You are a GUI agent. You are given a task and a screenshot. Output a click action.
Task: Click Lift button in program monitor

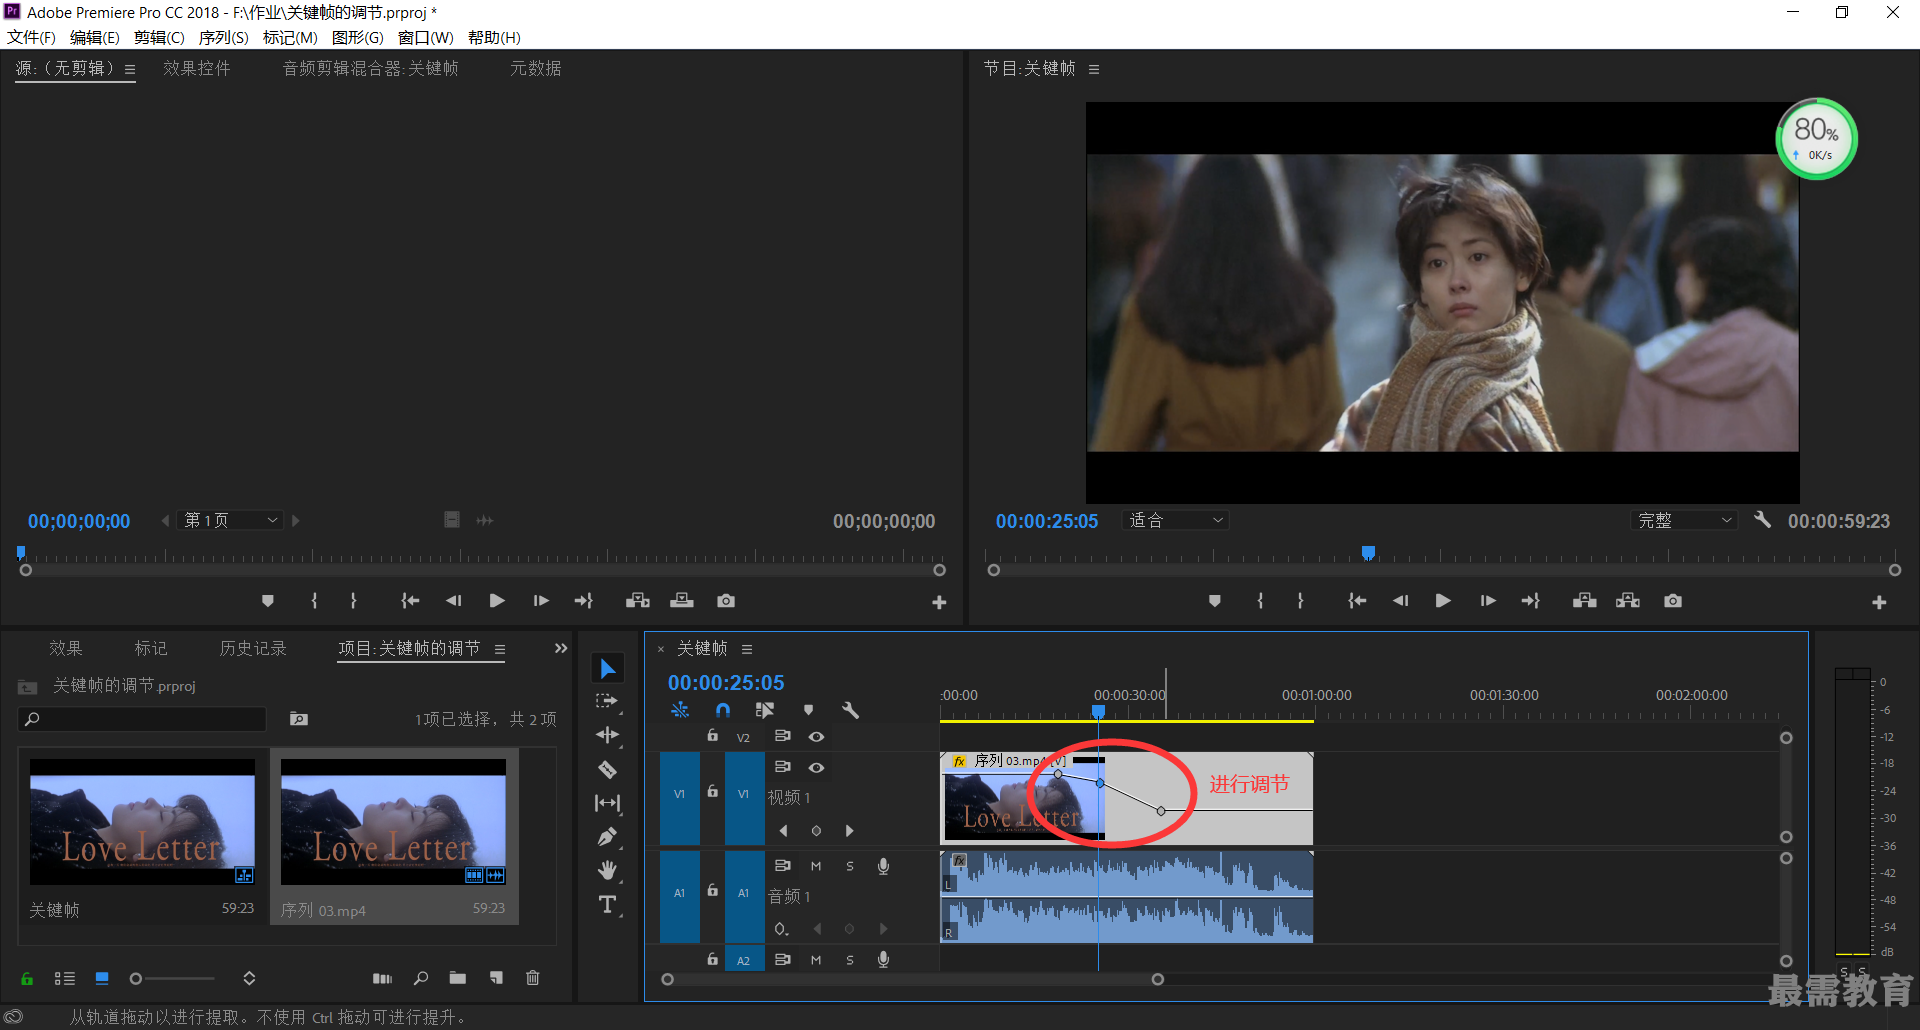pyautogui.click(x=1584, y=601)
